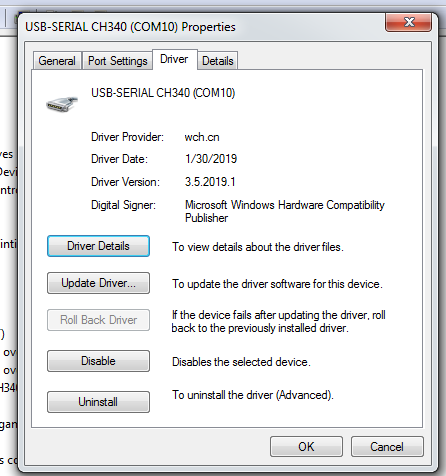Switch to the General tab
Image resolution: width=446 pixels, height=476 pixels.
click(x=57, y=61)
